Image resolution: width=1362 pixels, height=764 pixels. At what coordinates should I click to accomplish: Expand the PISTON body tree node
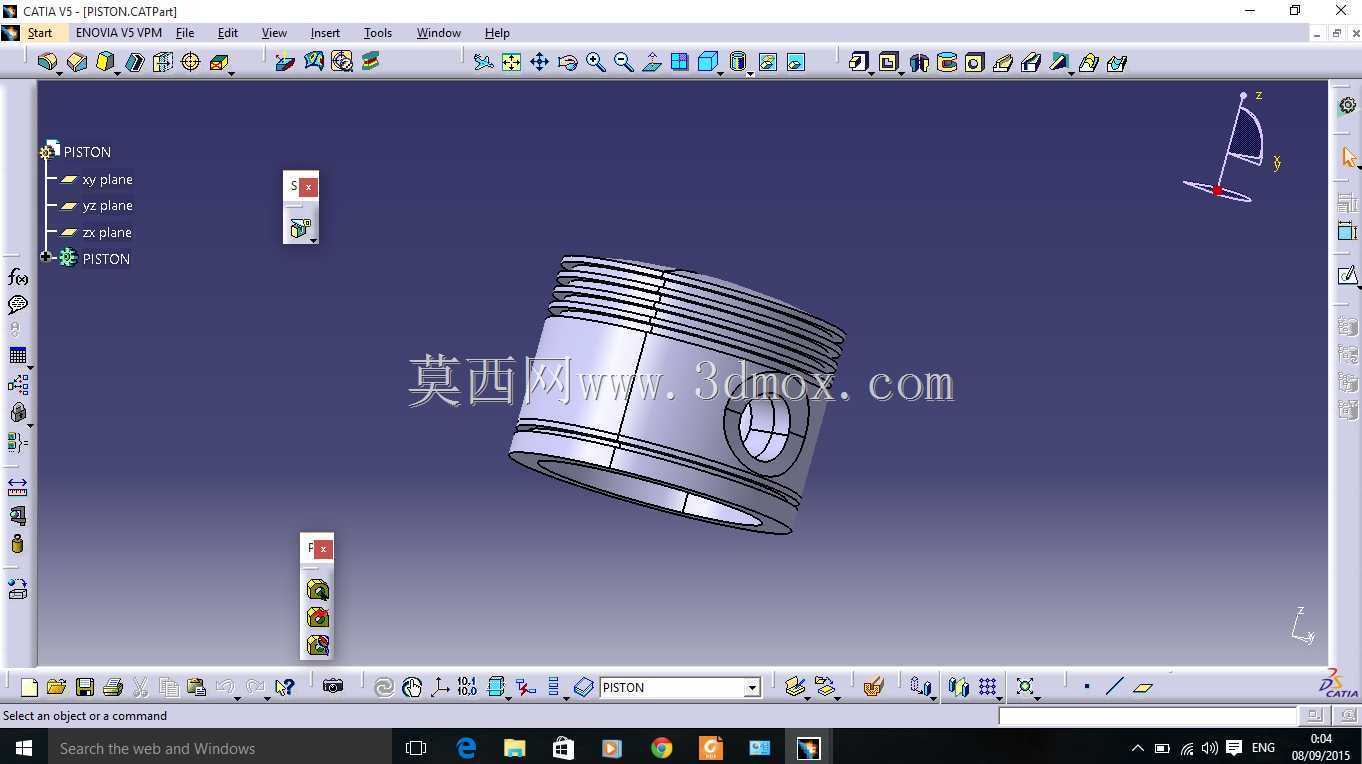46,257
